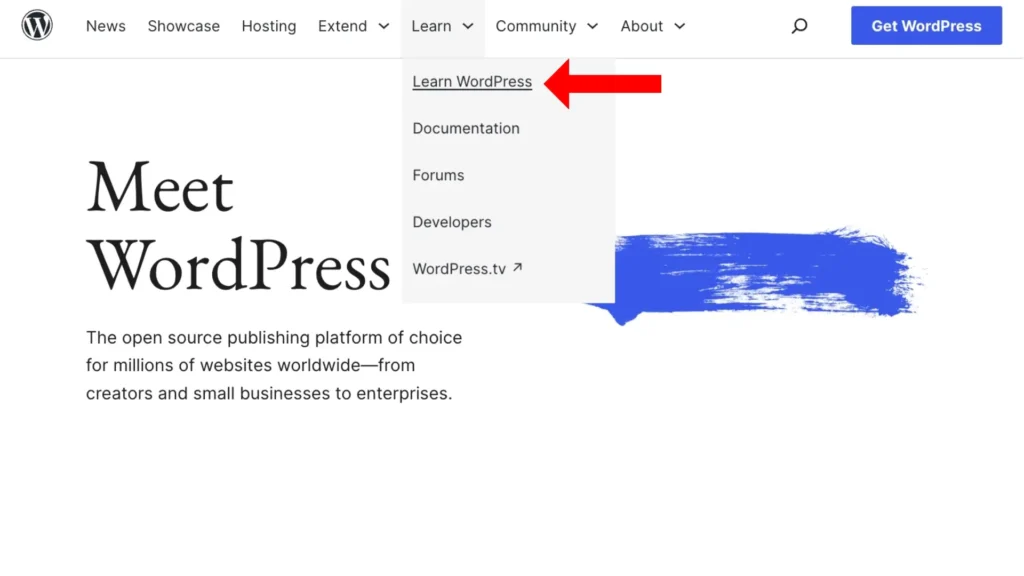The width and height of the screenshot is (1024, 576).
Task: Choose Documentation from the Learn submenu
Action: (466, 128)
